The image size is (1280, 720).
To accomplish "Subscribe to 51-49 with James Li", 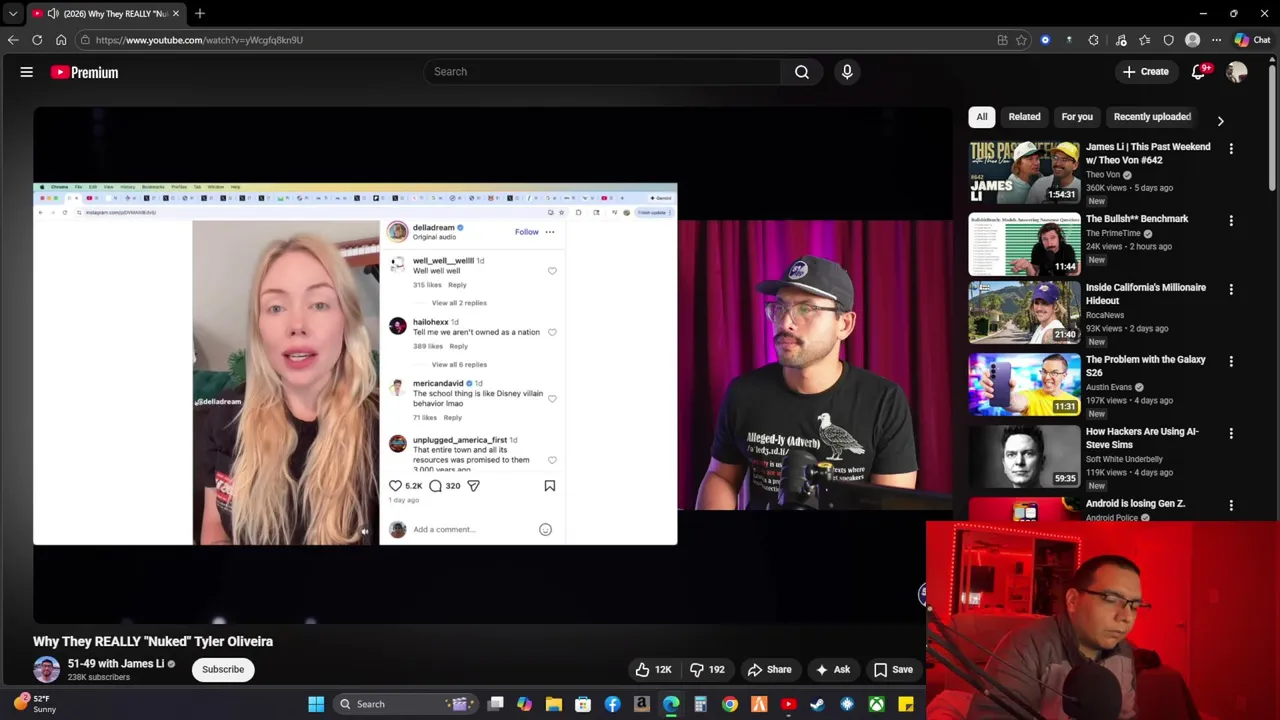I will point(223,670).
